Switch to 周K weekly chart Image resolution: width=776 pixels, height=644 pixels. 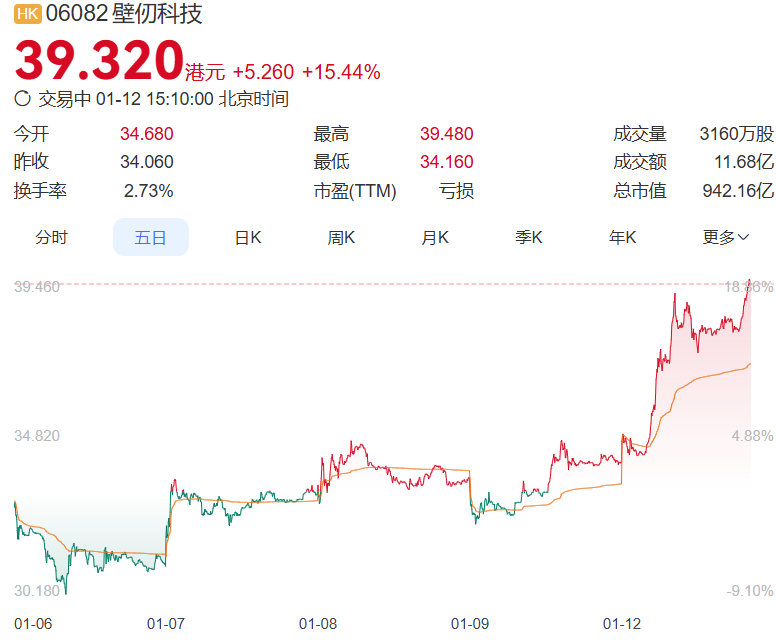pos(341,237)
